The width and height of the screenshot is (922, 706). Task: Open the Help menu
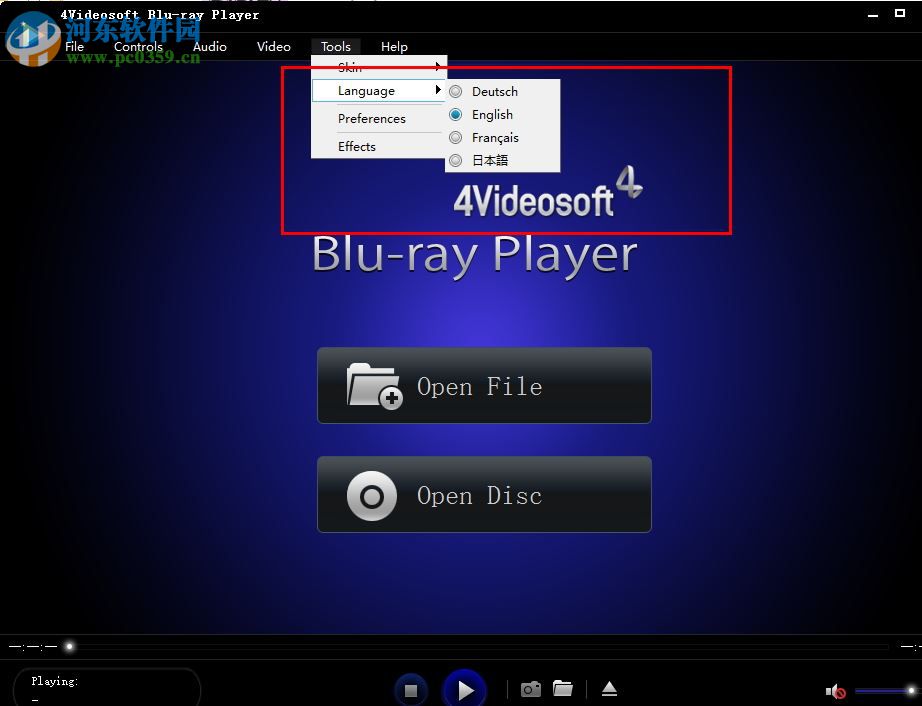coord(394,46)
